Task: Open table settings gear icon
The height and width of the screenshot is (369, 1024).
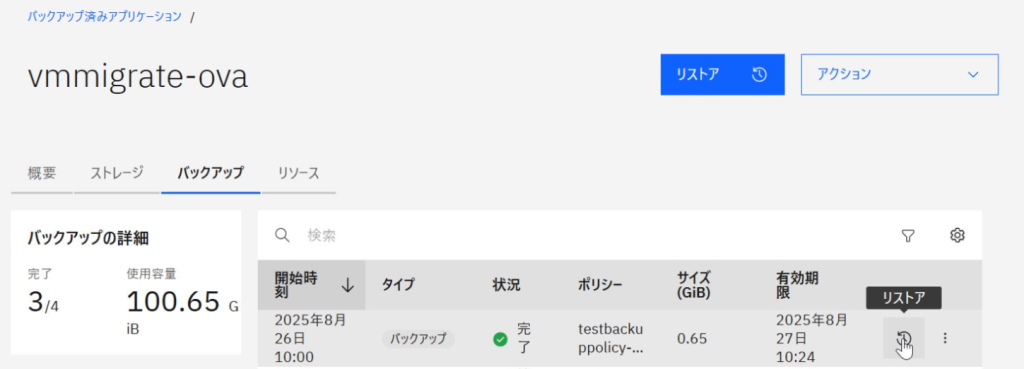Action: tap(957, 235)
